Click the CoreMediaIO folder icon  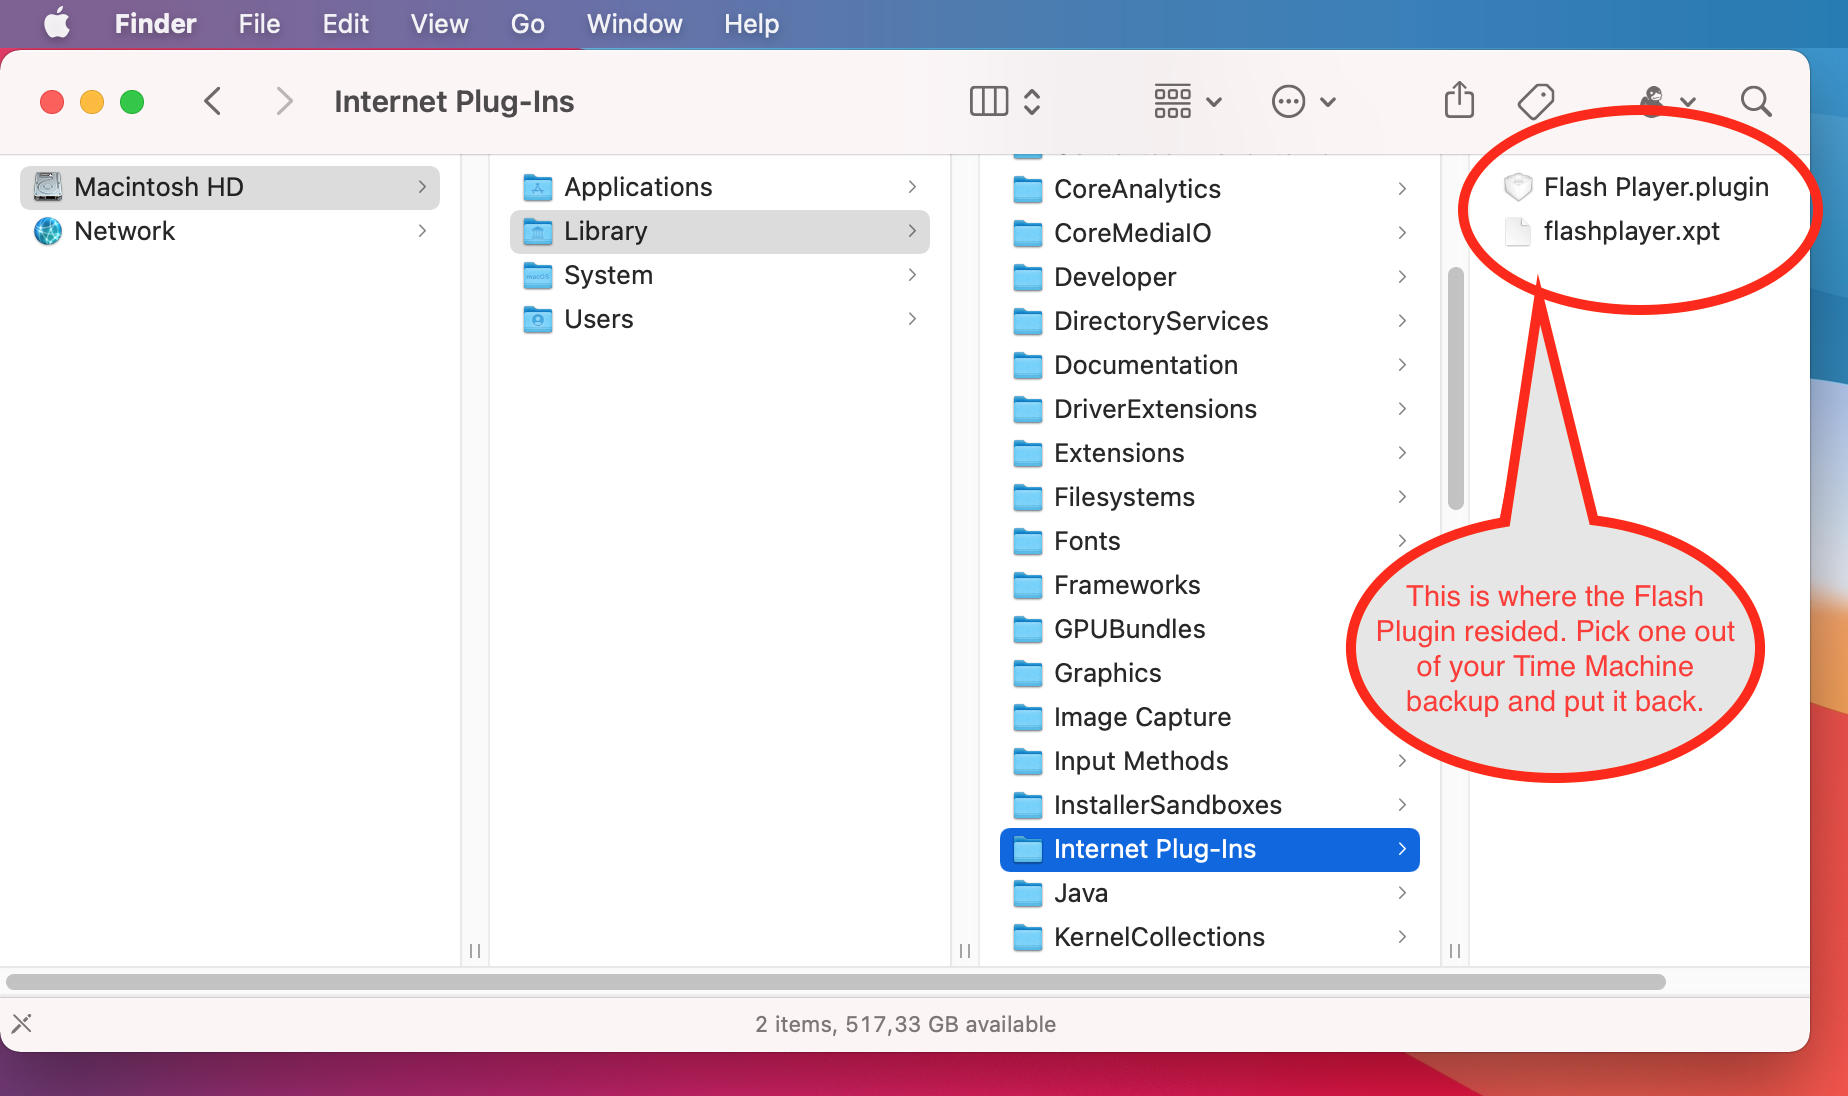point(1028,233)
